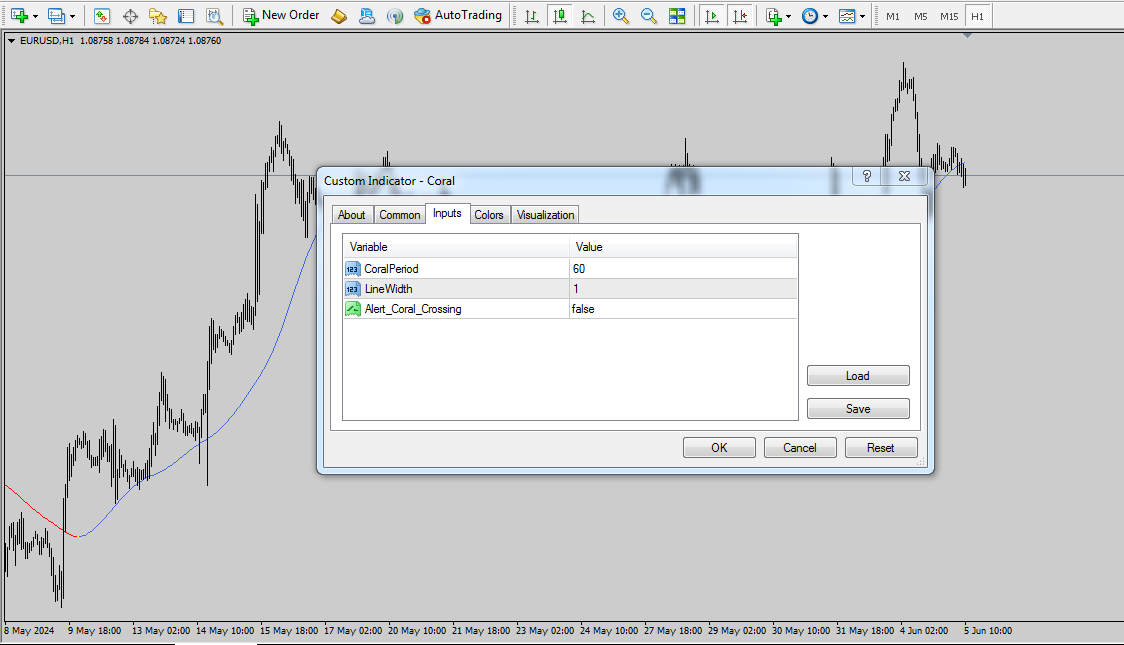Expand the periods clock dropdown

(825, 17)
